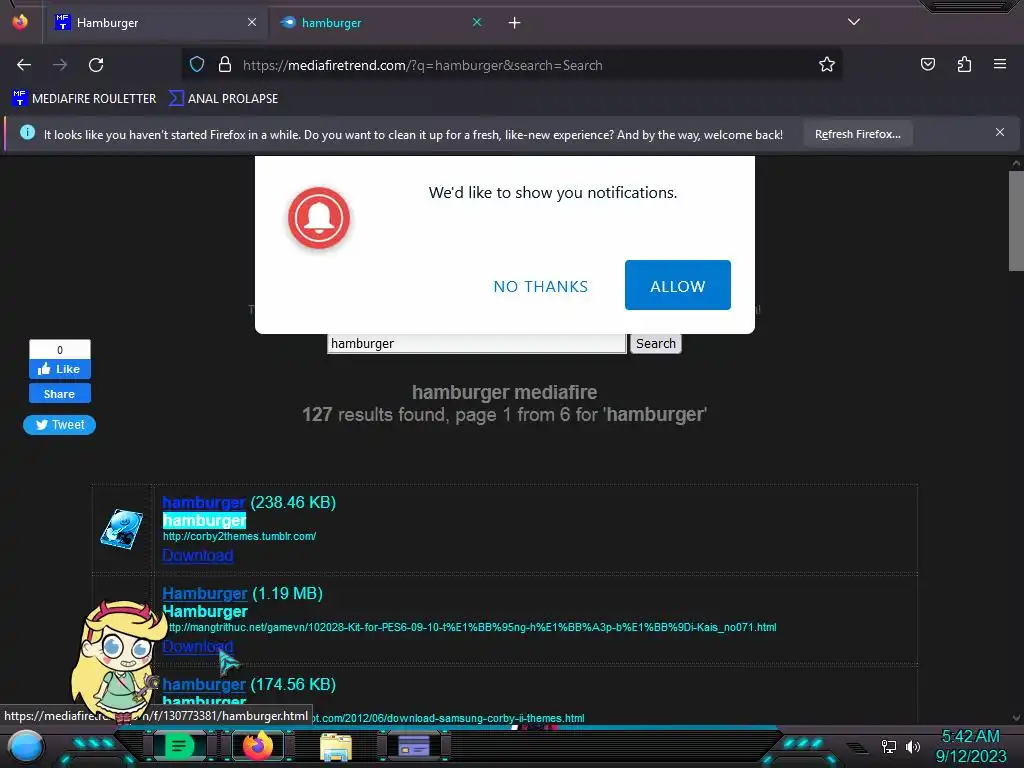Open the hamburger (174.56 KB) result link

(203, 684)
